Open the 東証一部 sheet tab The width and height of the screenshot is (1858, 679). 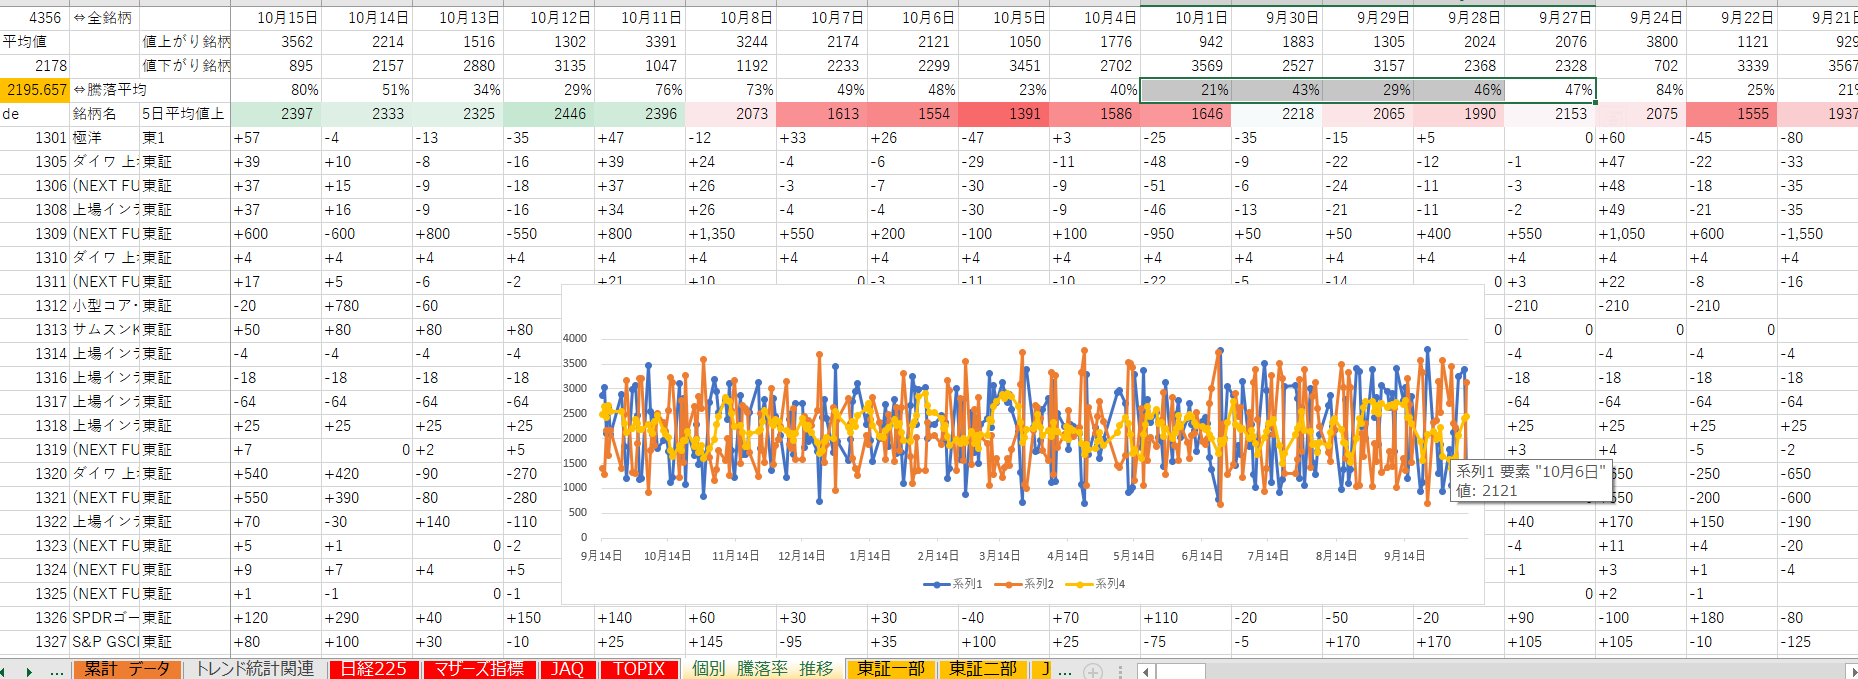click(x=890, y=669)
